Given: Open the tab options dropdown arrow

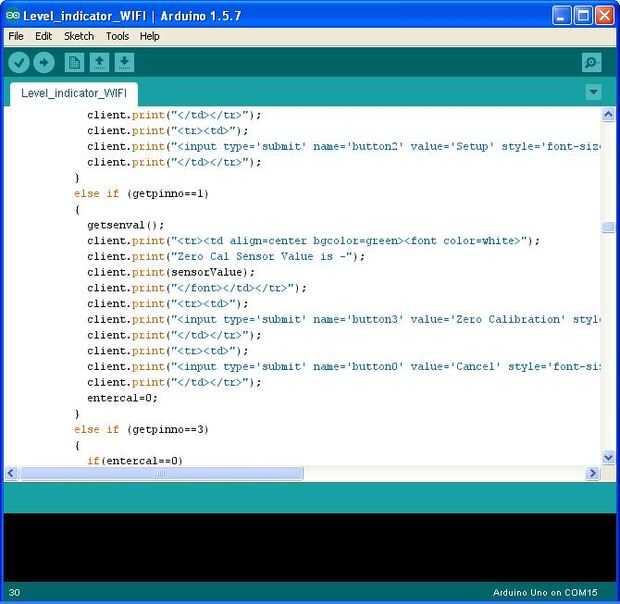Looking at the screenshot, I should click(x=594, y=92).
